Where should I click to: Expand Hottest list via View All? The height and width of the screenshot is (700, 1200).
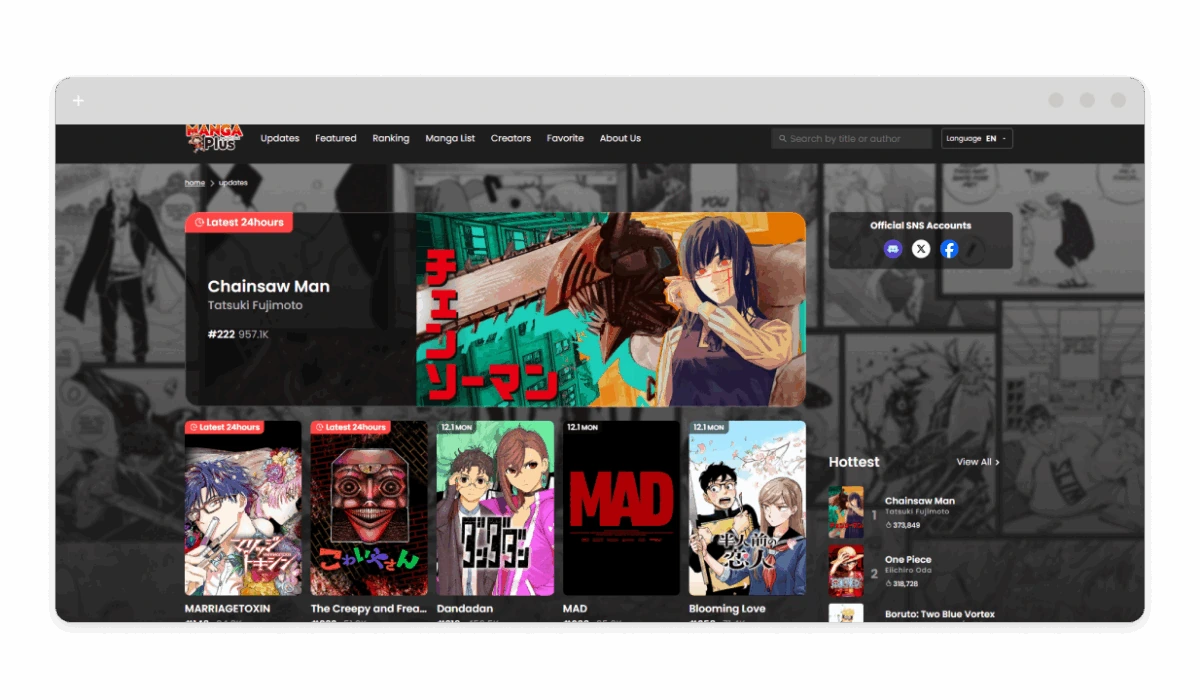coord(977,462)
